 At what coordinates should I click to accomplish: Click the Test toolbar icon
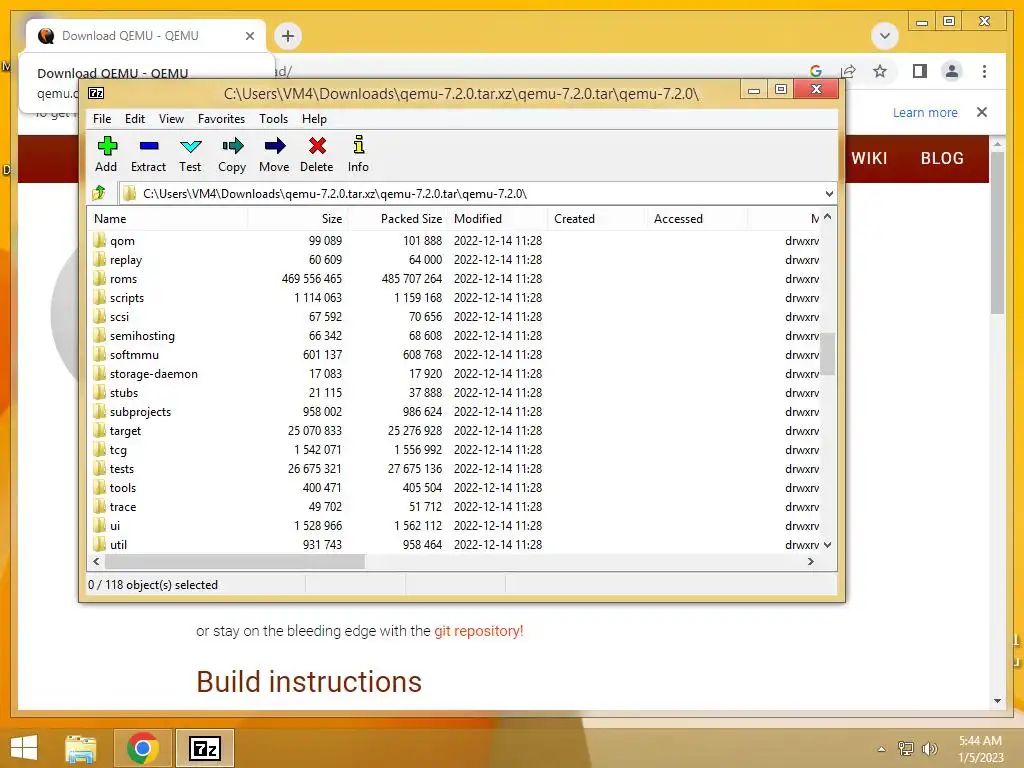coord(191,146)
